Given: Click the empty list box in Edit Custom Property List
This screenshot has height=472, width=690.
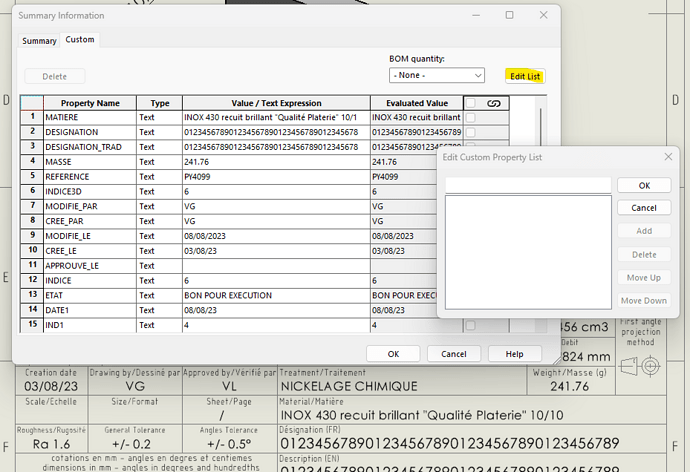Looking at the screenshot, I should point(528,252).
